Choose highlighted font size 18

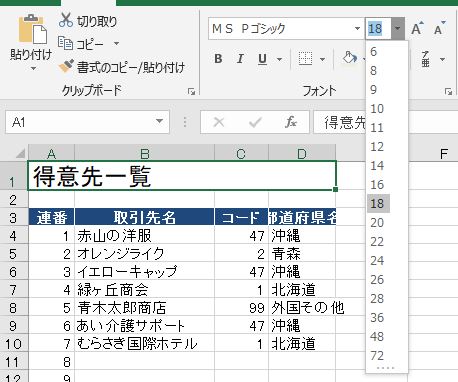click(x=379, y=204)
